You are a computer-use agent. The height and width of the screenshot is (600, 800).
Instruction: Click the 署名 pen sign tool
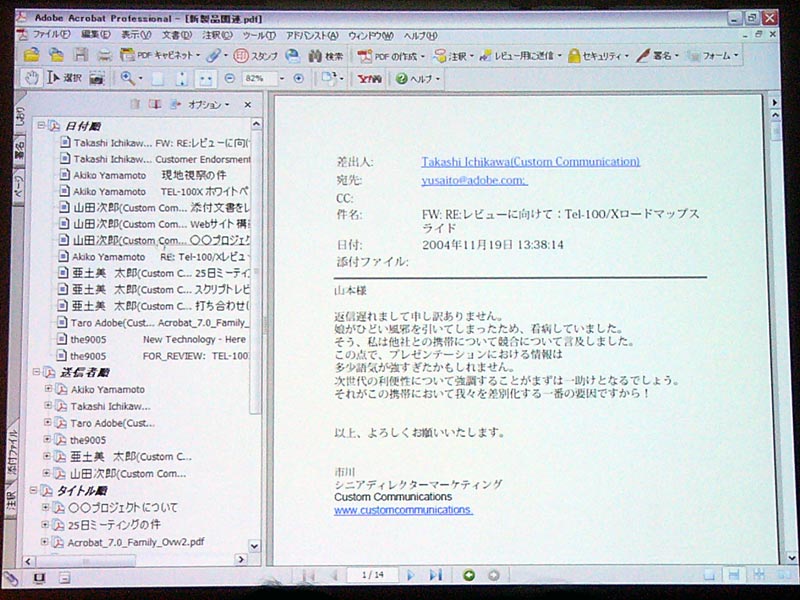[x=657, y=56]
